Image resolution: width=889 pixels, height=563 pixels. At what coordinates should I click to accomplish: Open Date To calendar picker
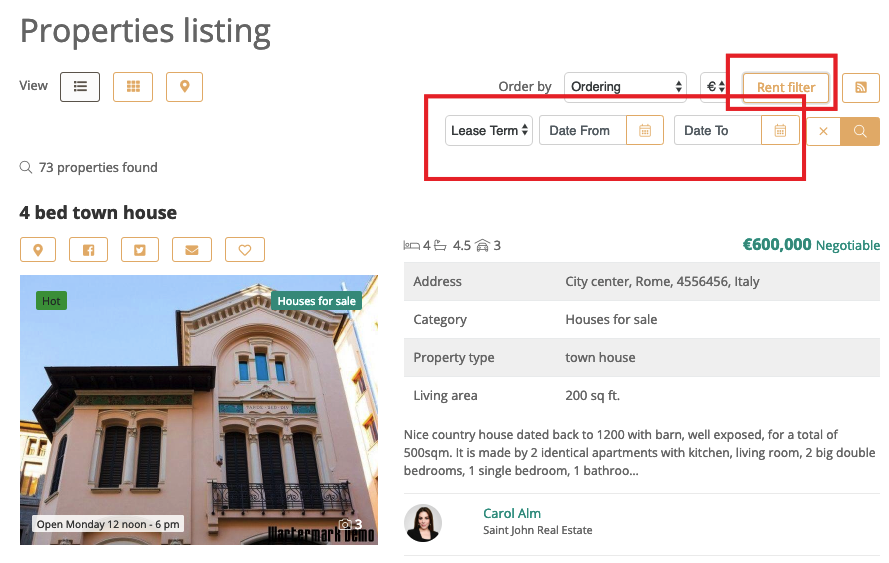click(780, 131)
